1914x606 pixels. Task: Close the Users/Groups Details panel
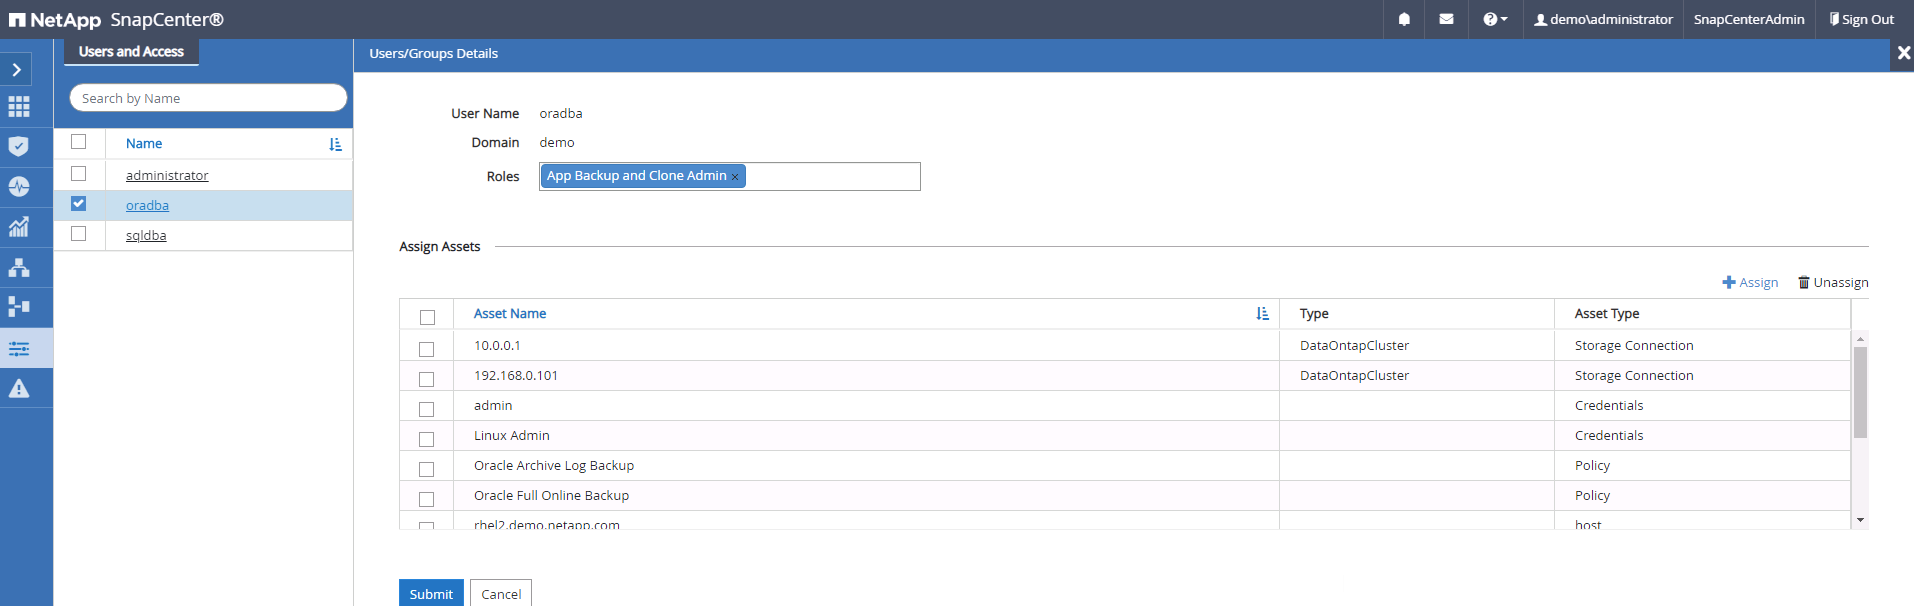coord(1904,53)
